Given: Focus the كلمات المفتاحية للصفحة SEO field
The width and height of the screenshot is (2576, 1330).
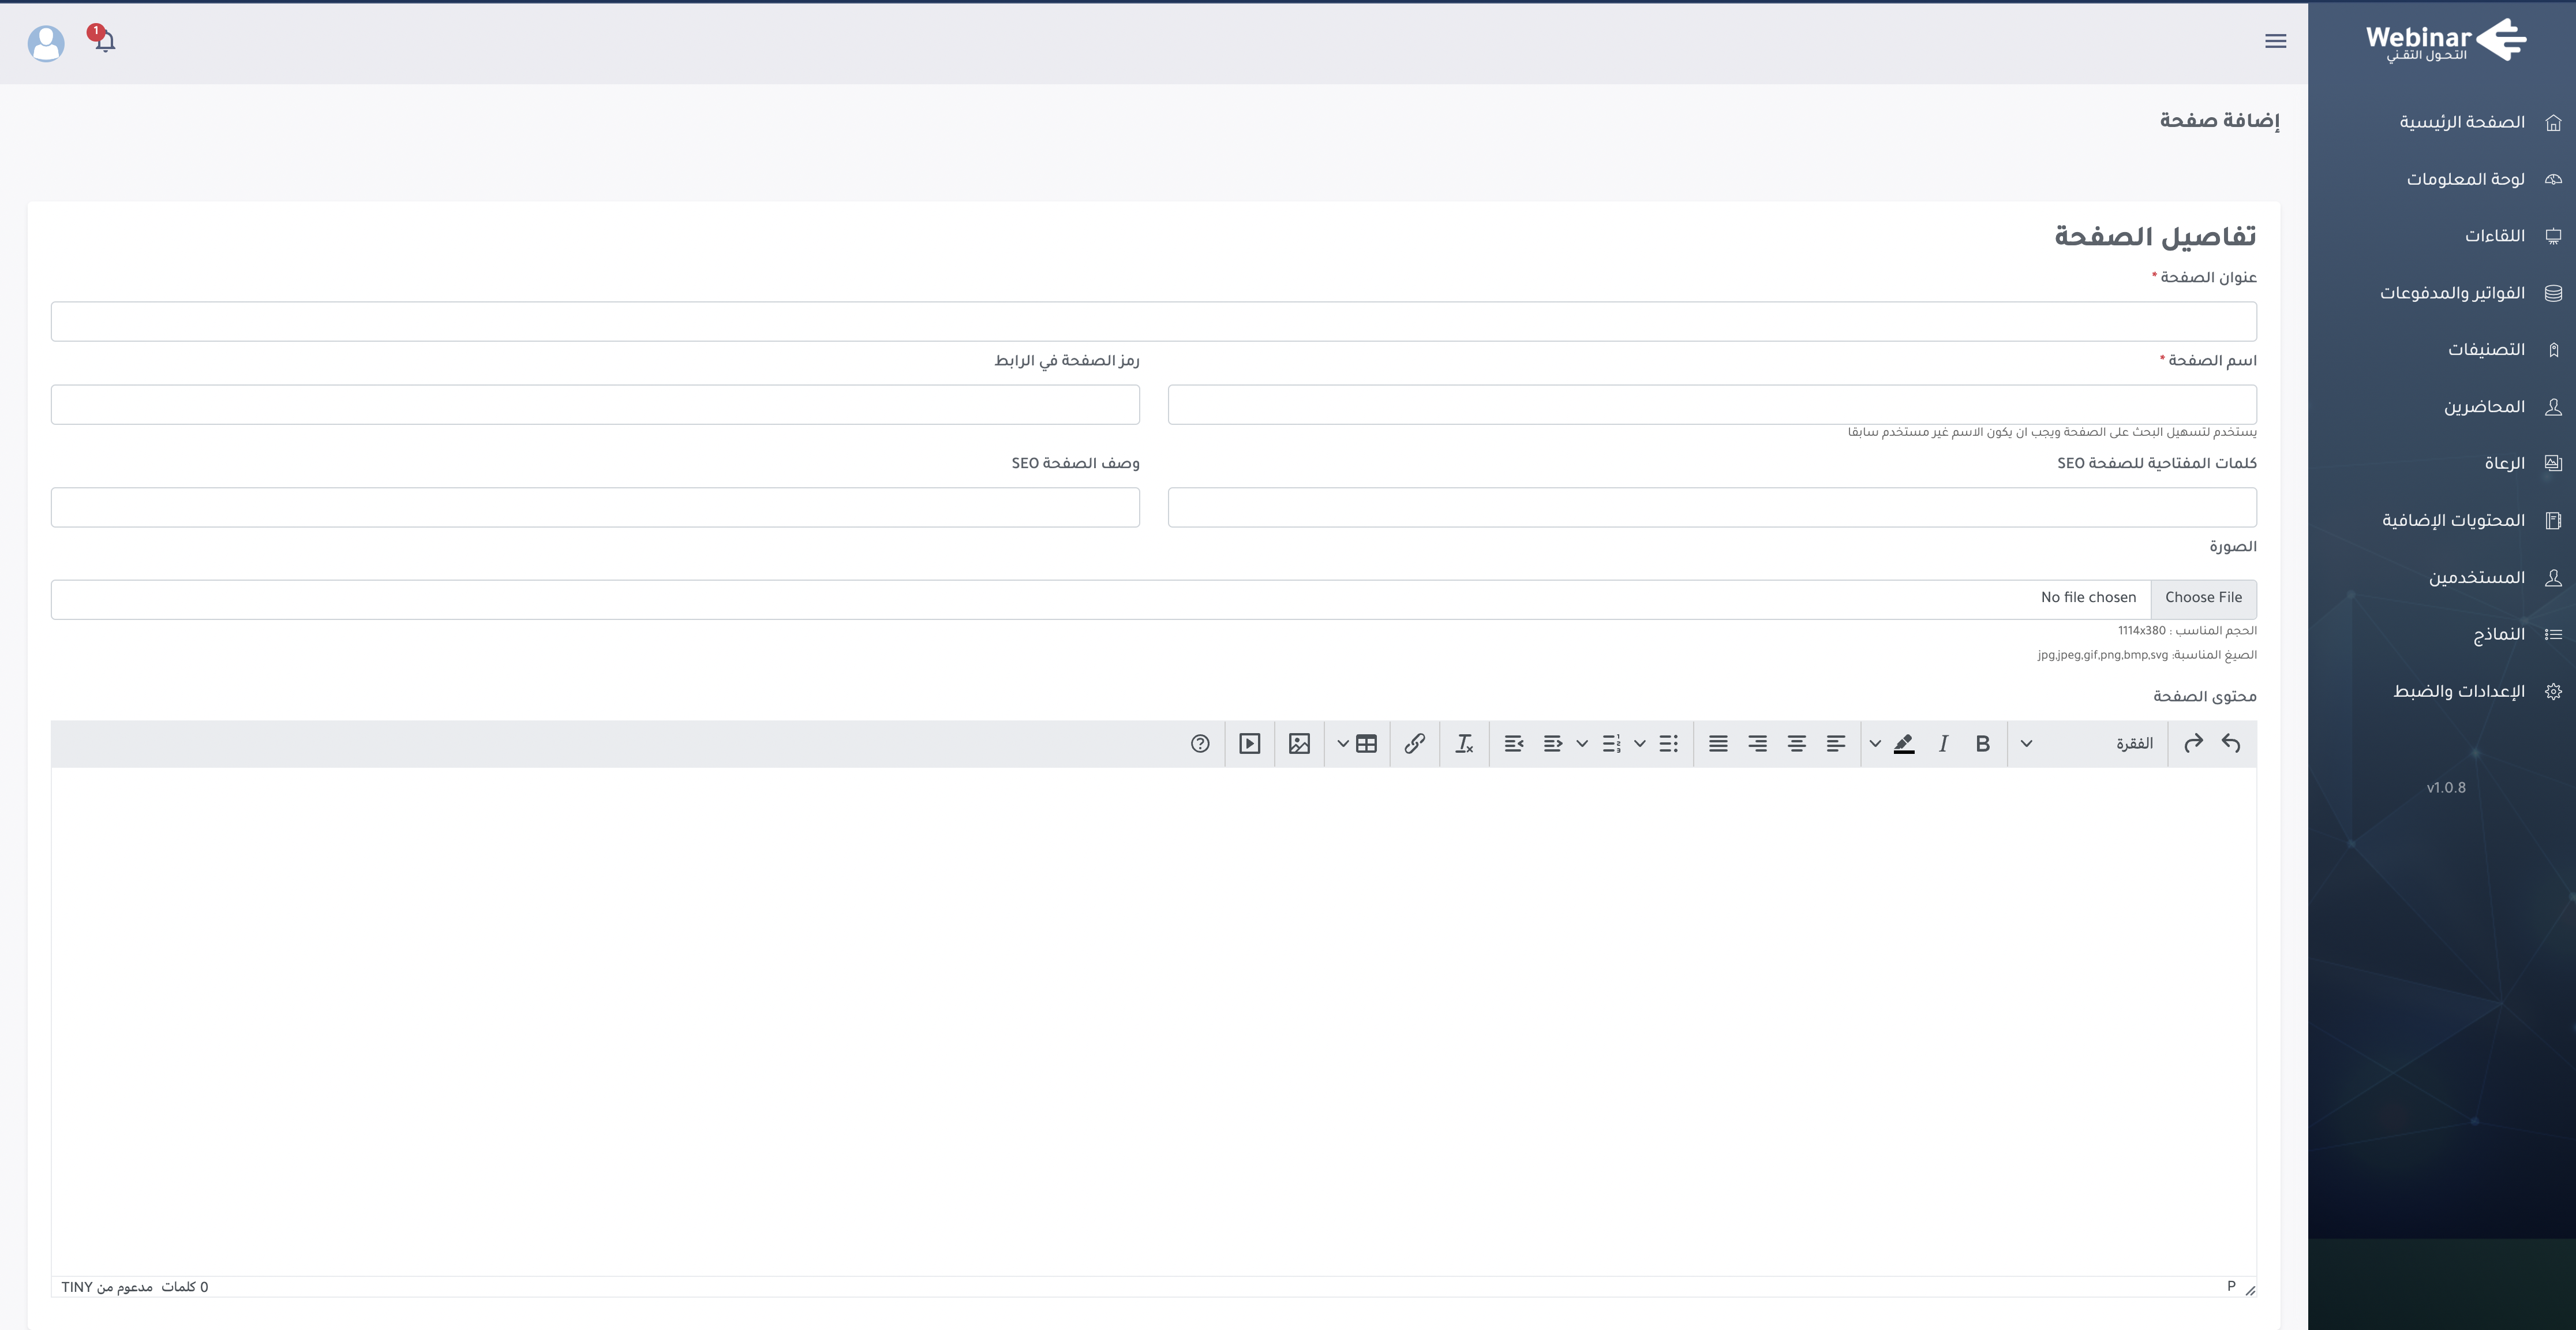Looking at the screenshot, I should tap(1712, 508).
